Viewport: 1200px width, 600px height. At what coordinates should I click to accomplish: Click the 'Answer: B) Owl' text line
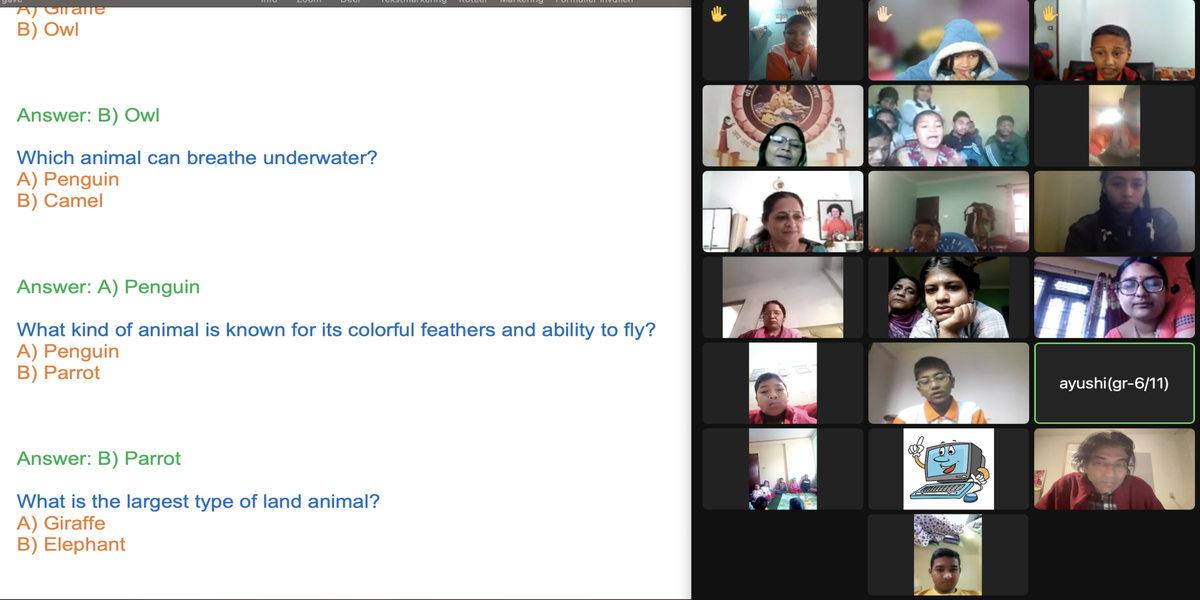88,115
